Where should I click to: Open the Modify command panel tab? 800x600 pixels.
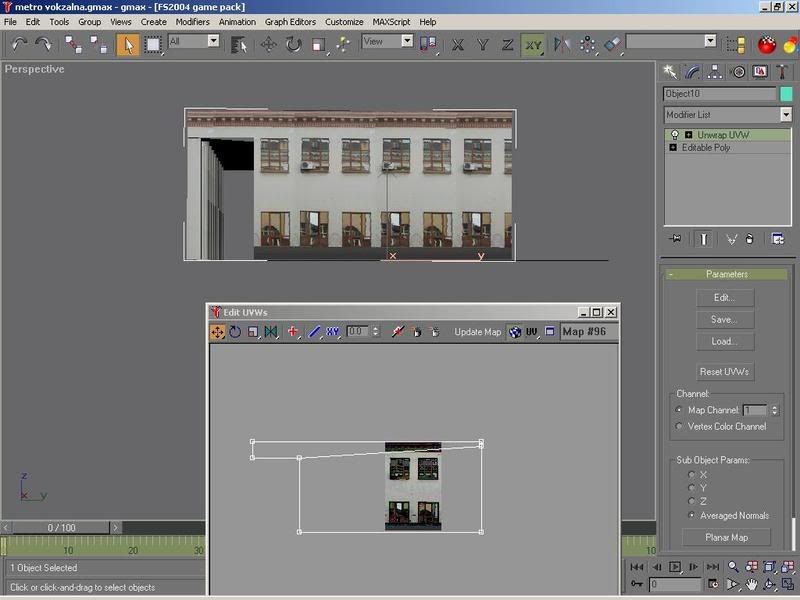point(691,72)
